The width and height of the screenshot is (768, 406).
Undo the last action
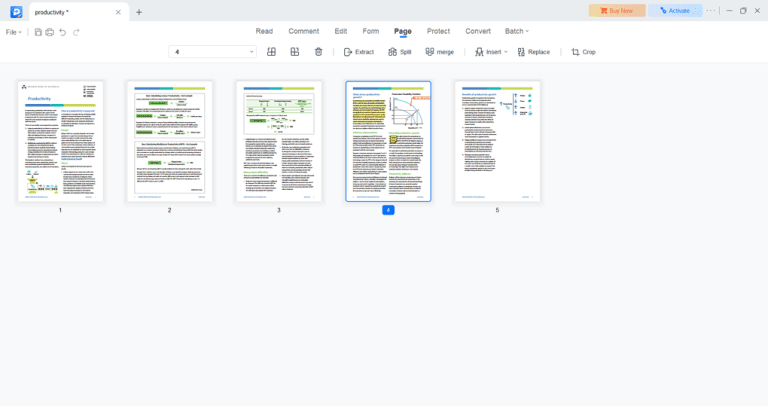[63, 32]
